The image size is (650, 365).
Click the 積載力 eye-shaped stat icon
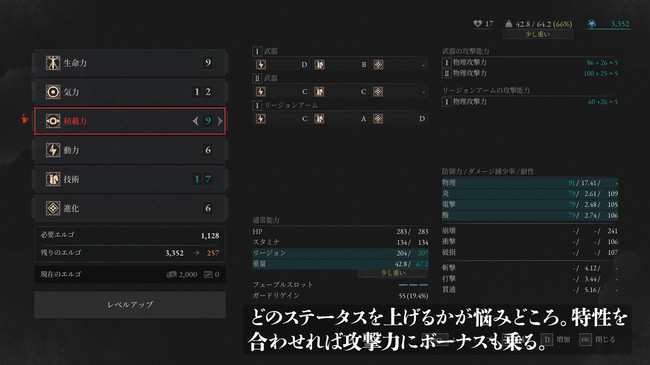[x=53, y=121]
